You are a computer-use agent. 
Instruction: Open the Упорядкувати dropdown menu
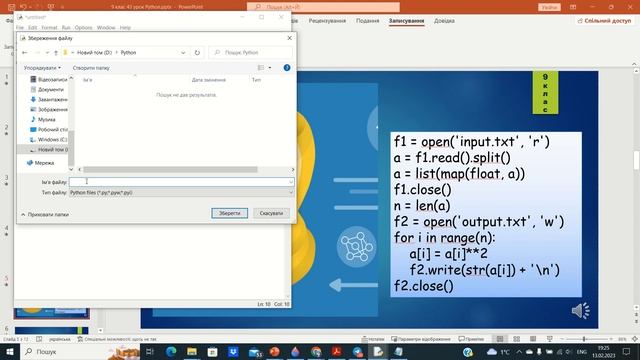[x=42, y=68]
